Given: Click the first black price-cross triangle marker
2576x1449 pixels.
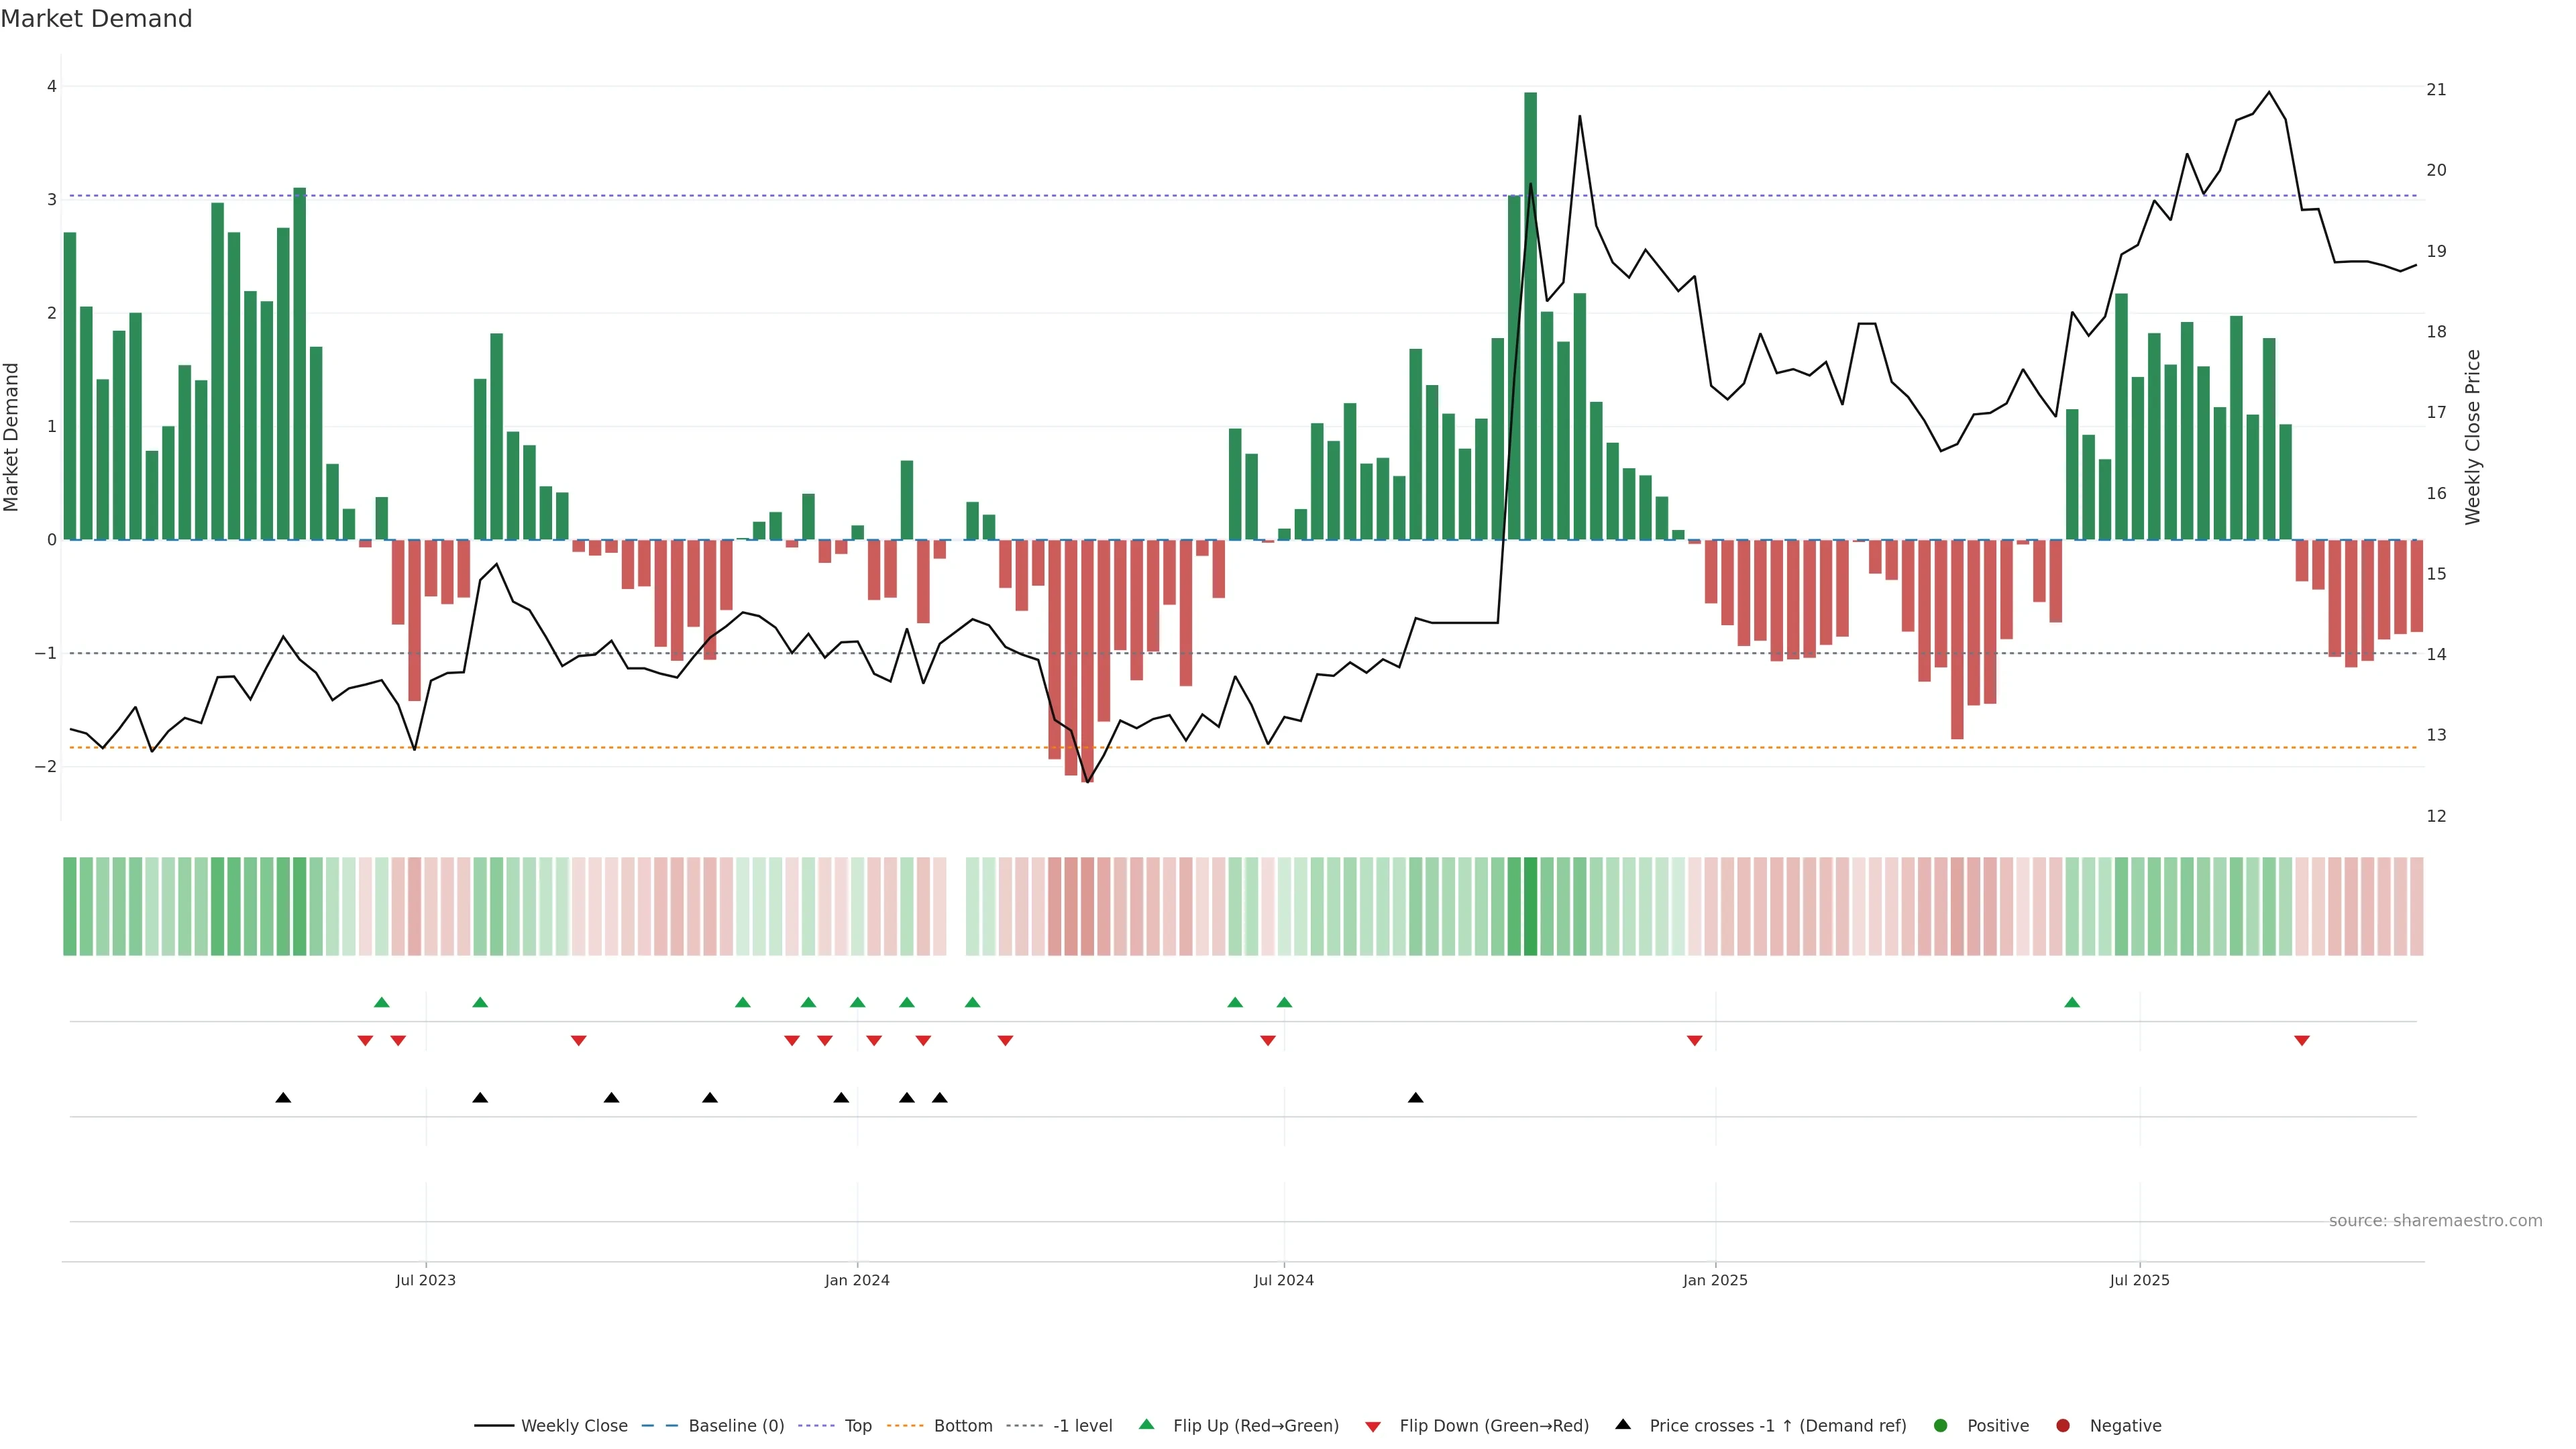Looking at the screenshot, I should coord(283,1098).
